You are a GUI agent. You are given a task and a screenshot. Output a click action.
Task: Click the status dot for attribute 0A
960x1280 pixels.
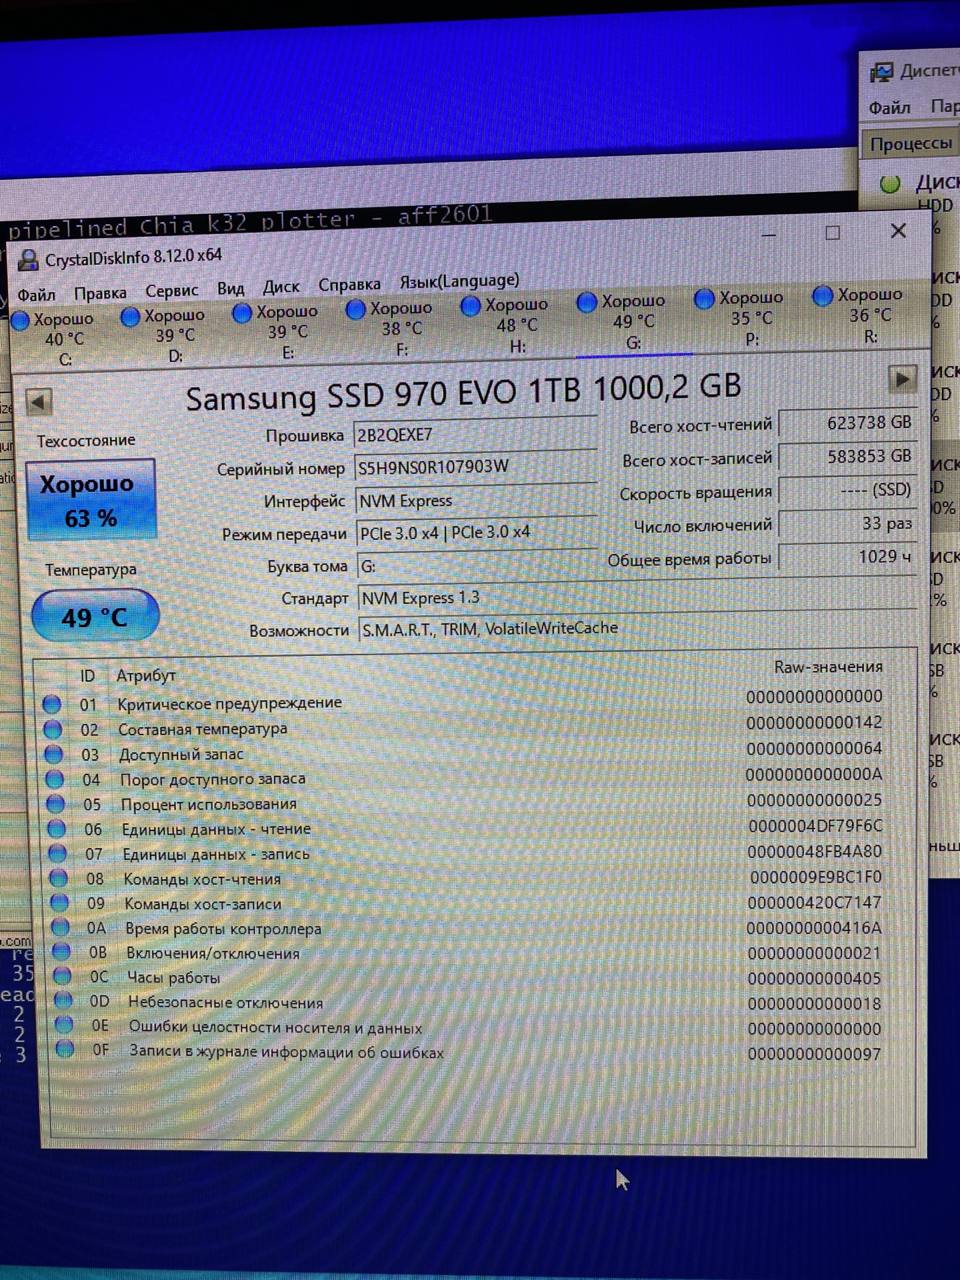(61, 928)
